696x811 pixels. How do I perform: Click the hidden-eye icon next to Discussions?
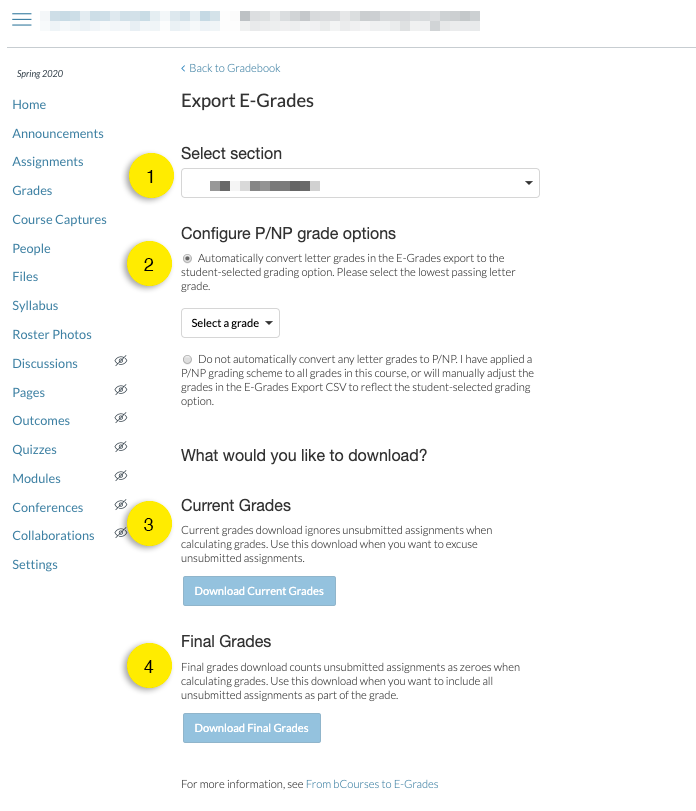click(x=121, y=363)
